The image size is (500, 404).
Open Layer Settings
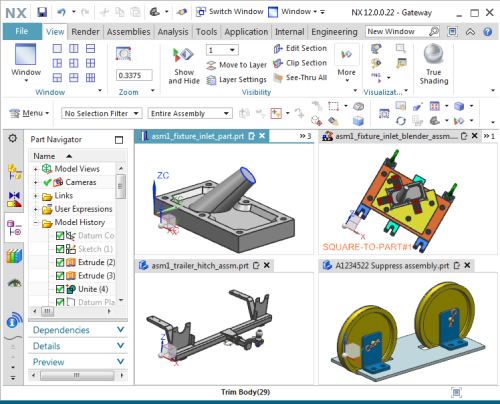coord(236,80)
